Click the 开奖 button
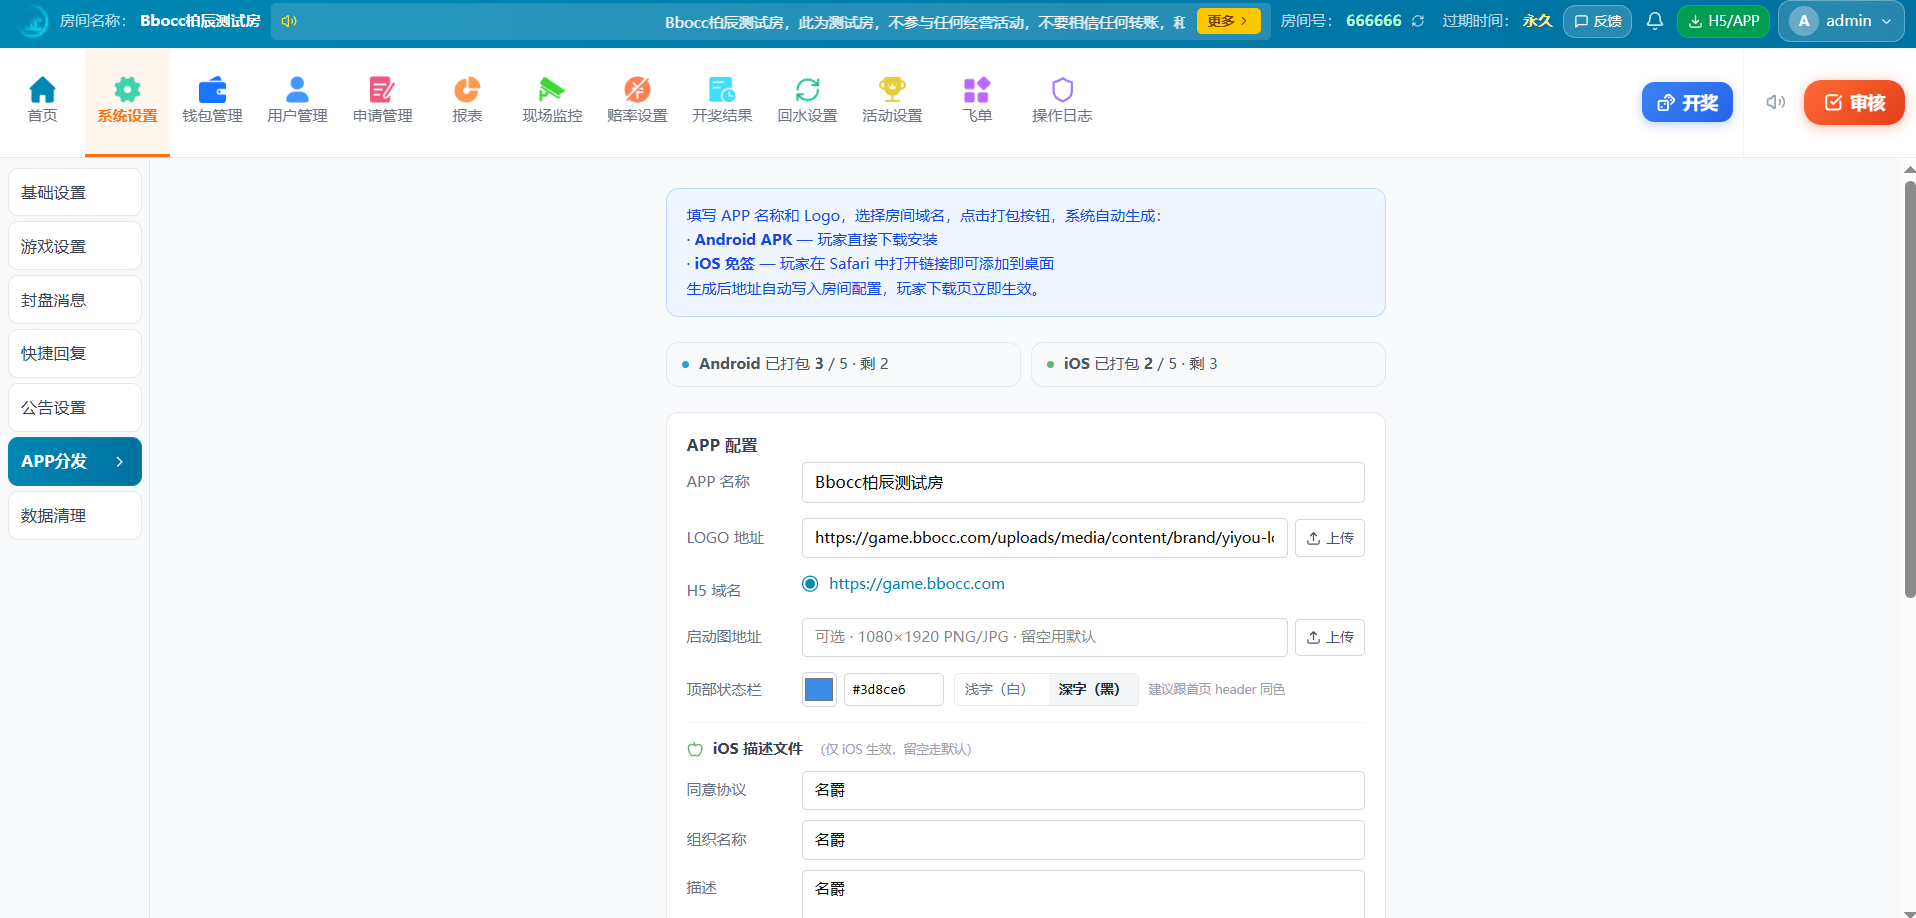This screenshot has width=1916, height=918. click(1687, 102)
